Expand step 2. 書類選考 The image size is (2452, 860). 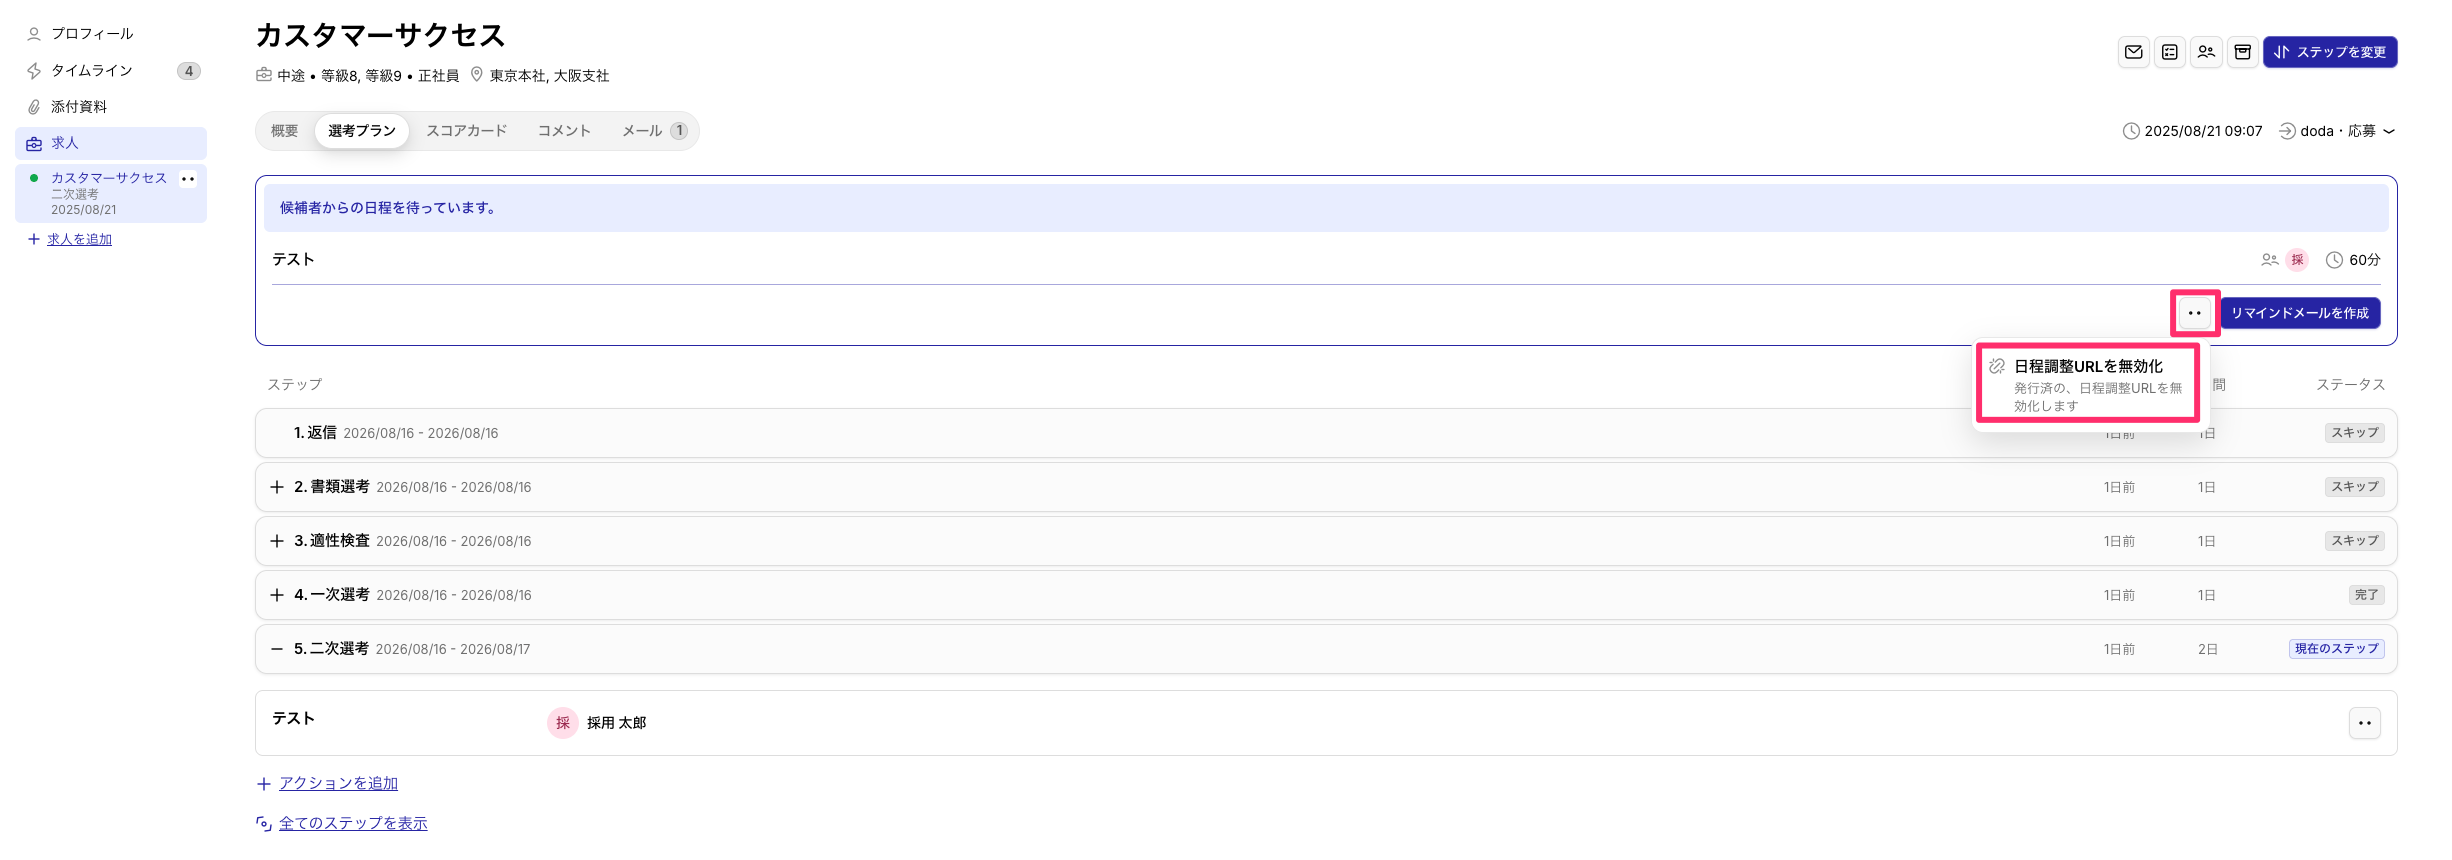pyautogui.click(x=277, y=487)
